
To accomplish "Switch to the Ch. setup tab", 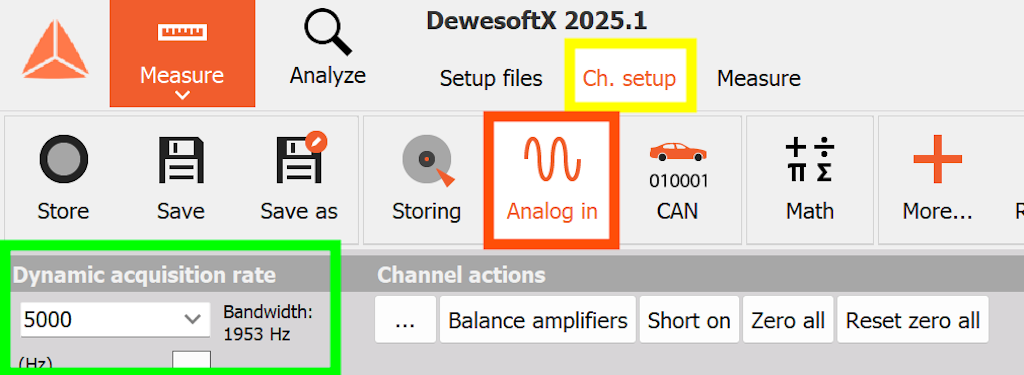I will click(x=630, y=79).
